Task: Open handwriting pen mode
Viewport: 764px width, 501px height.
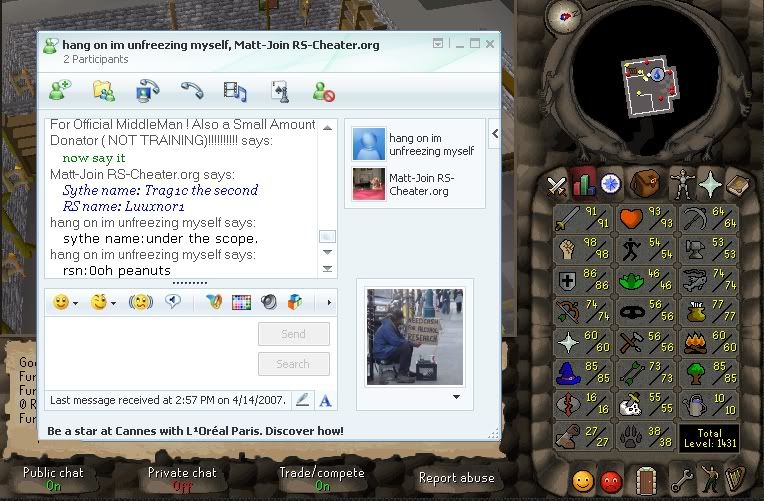Action: click(302, 401)
